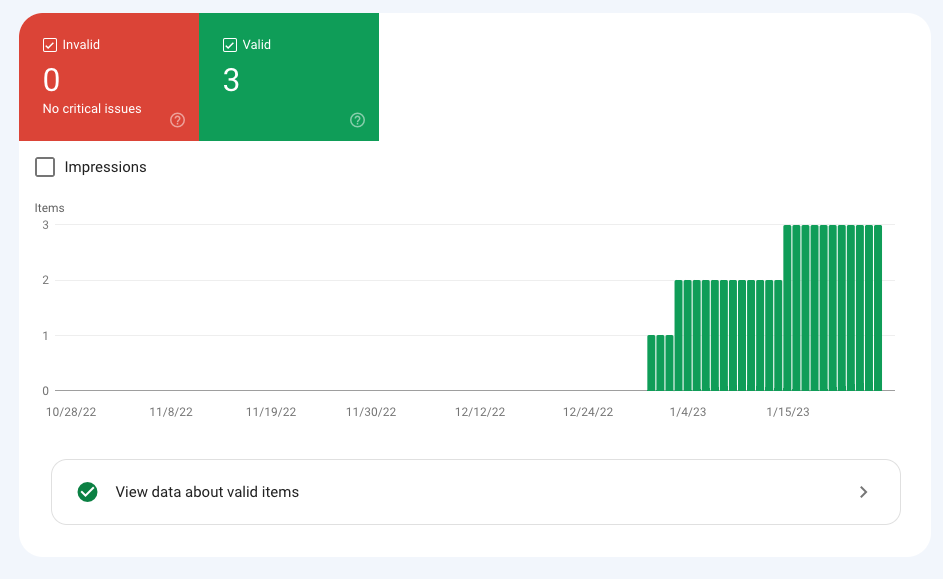Enable the Impressions checkbox
The image size is (943, 579).
point(45,167)
